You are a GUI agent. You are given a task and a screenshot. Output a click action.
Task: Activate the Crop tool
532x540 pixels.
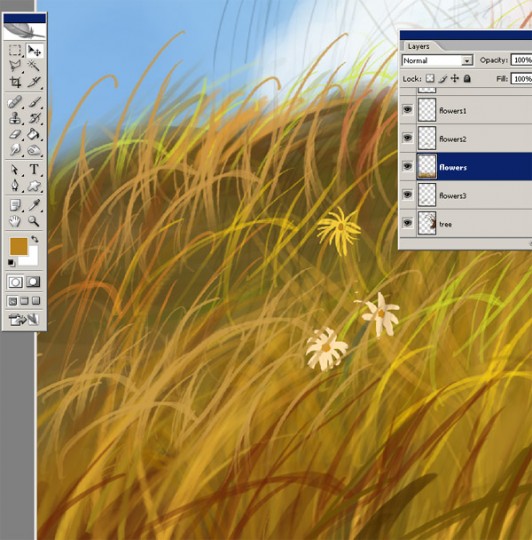15,82
